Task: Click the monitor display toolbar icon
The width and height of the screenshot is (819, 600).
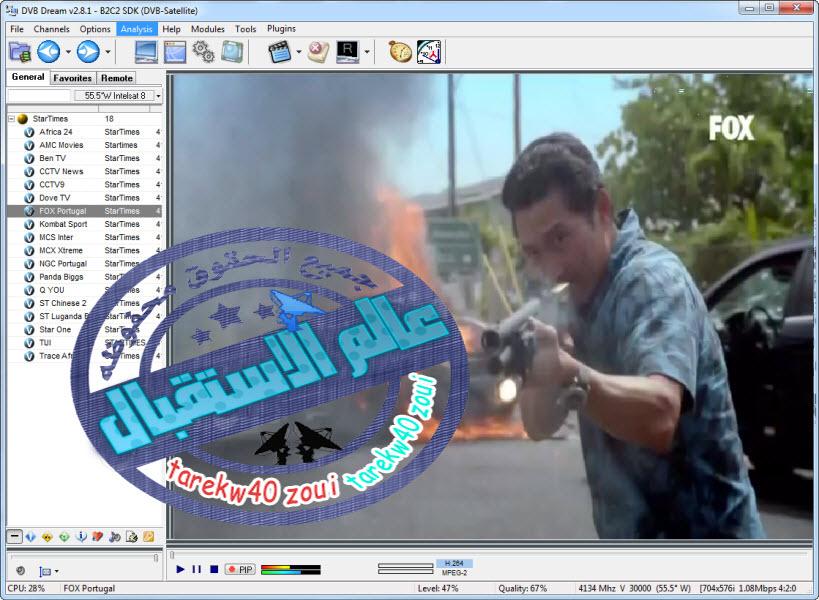Action: coord(146,52)
